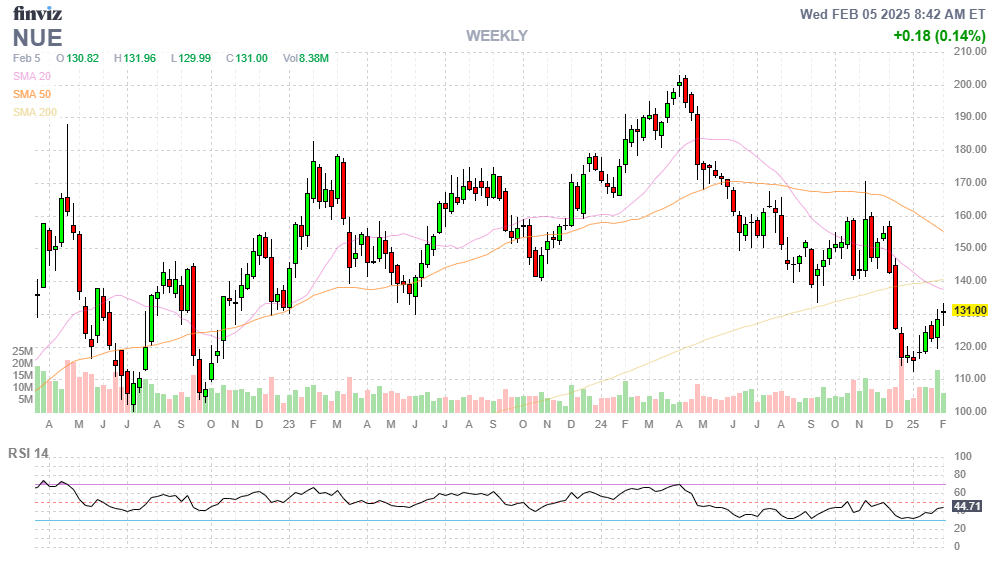Click the SMA 200 legend label

[x=34, y=112]
